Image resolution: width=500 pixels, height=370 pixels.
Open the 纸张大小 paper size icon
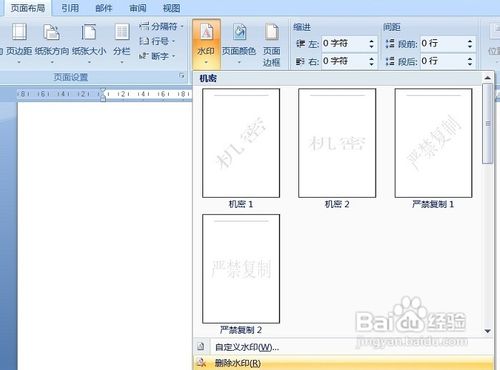coord(89,32)
